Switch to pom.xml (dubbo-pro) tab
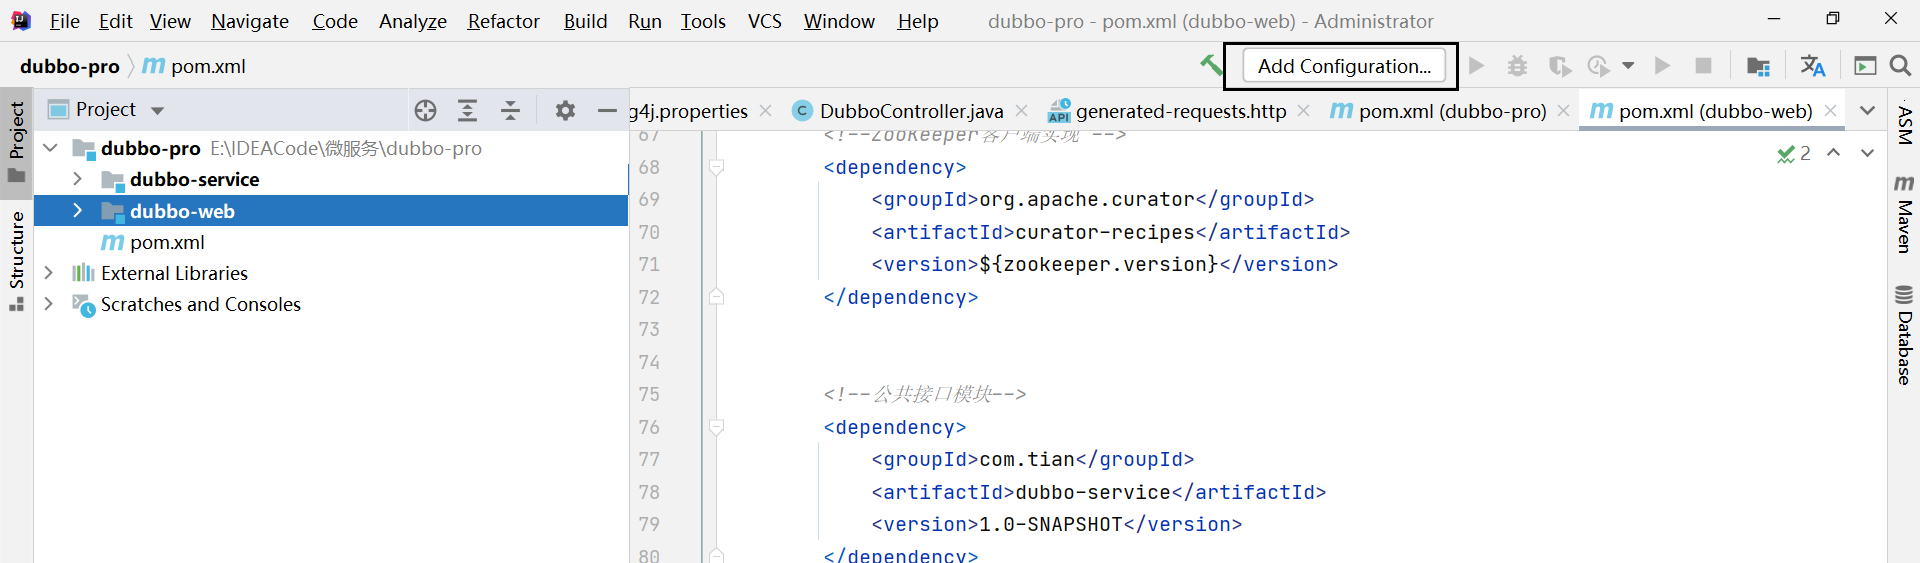1920x563 pixels. (1438, 111)
